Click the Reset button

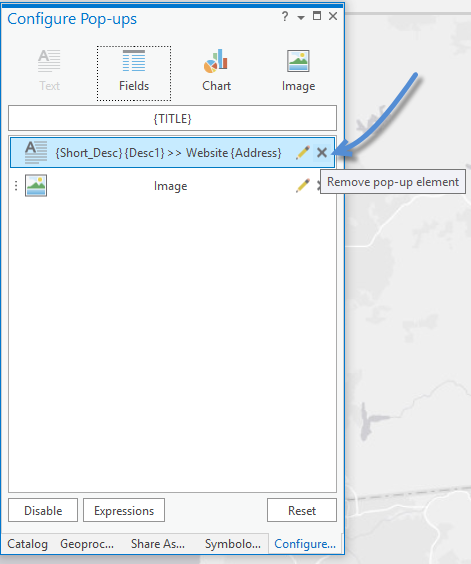[x=302, y=510]
